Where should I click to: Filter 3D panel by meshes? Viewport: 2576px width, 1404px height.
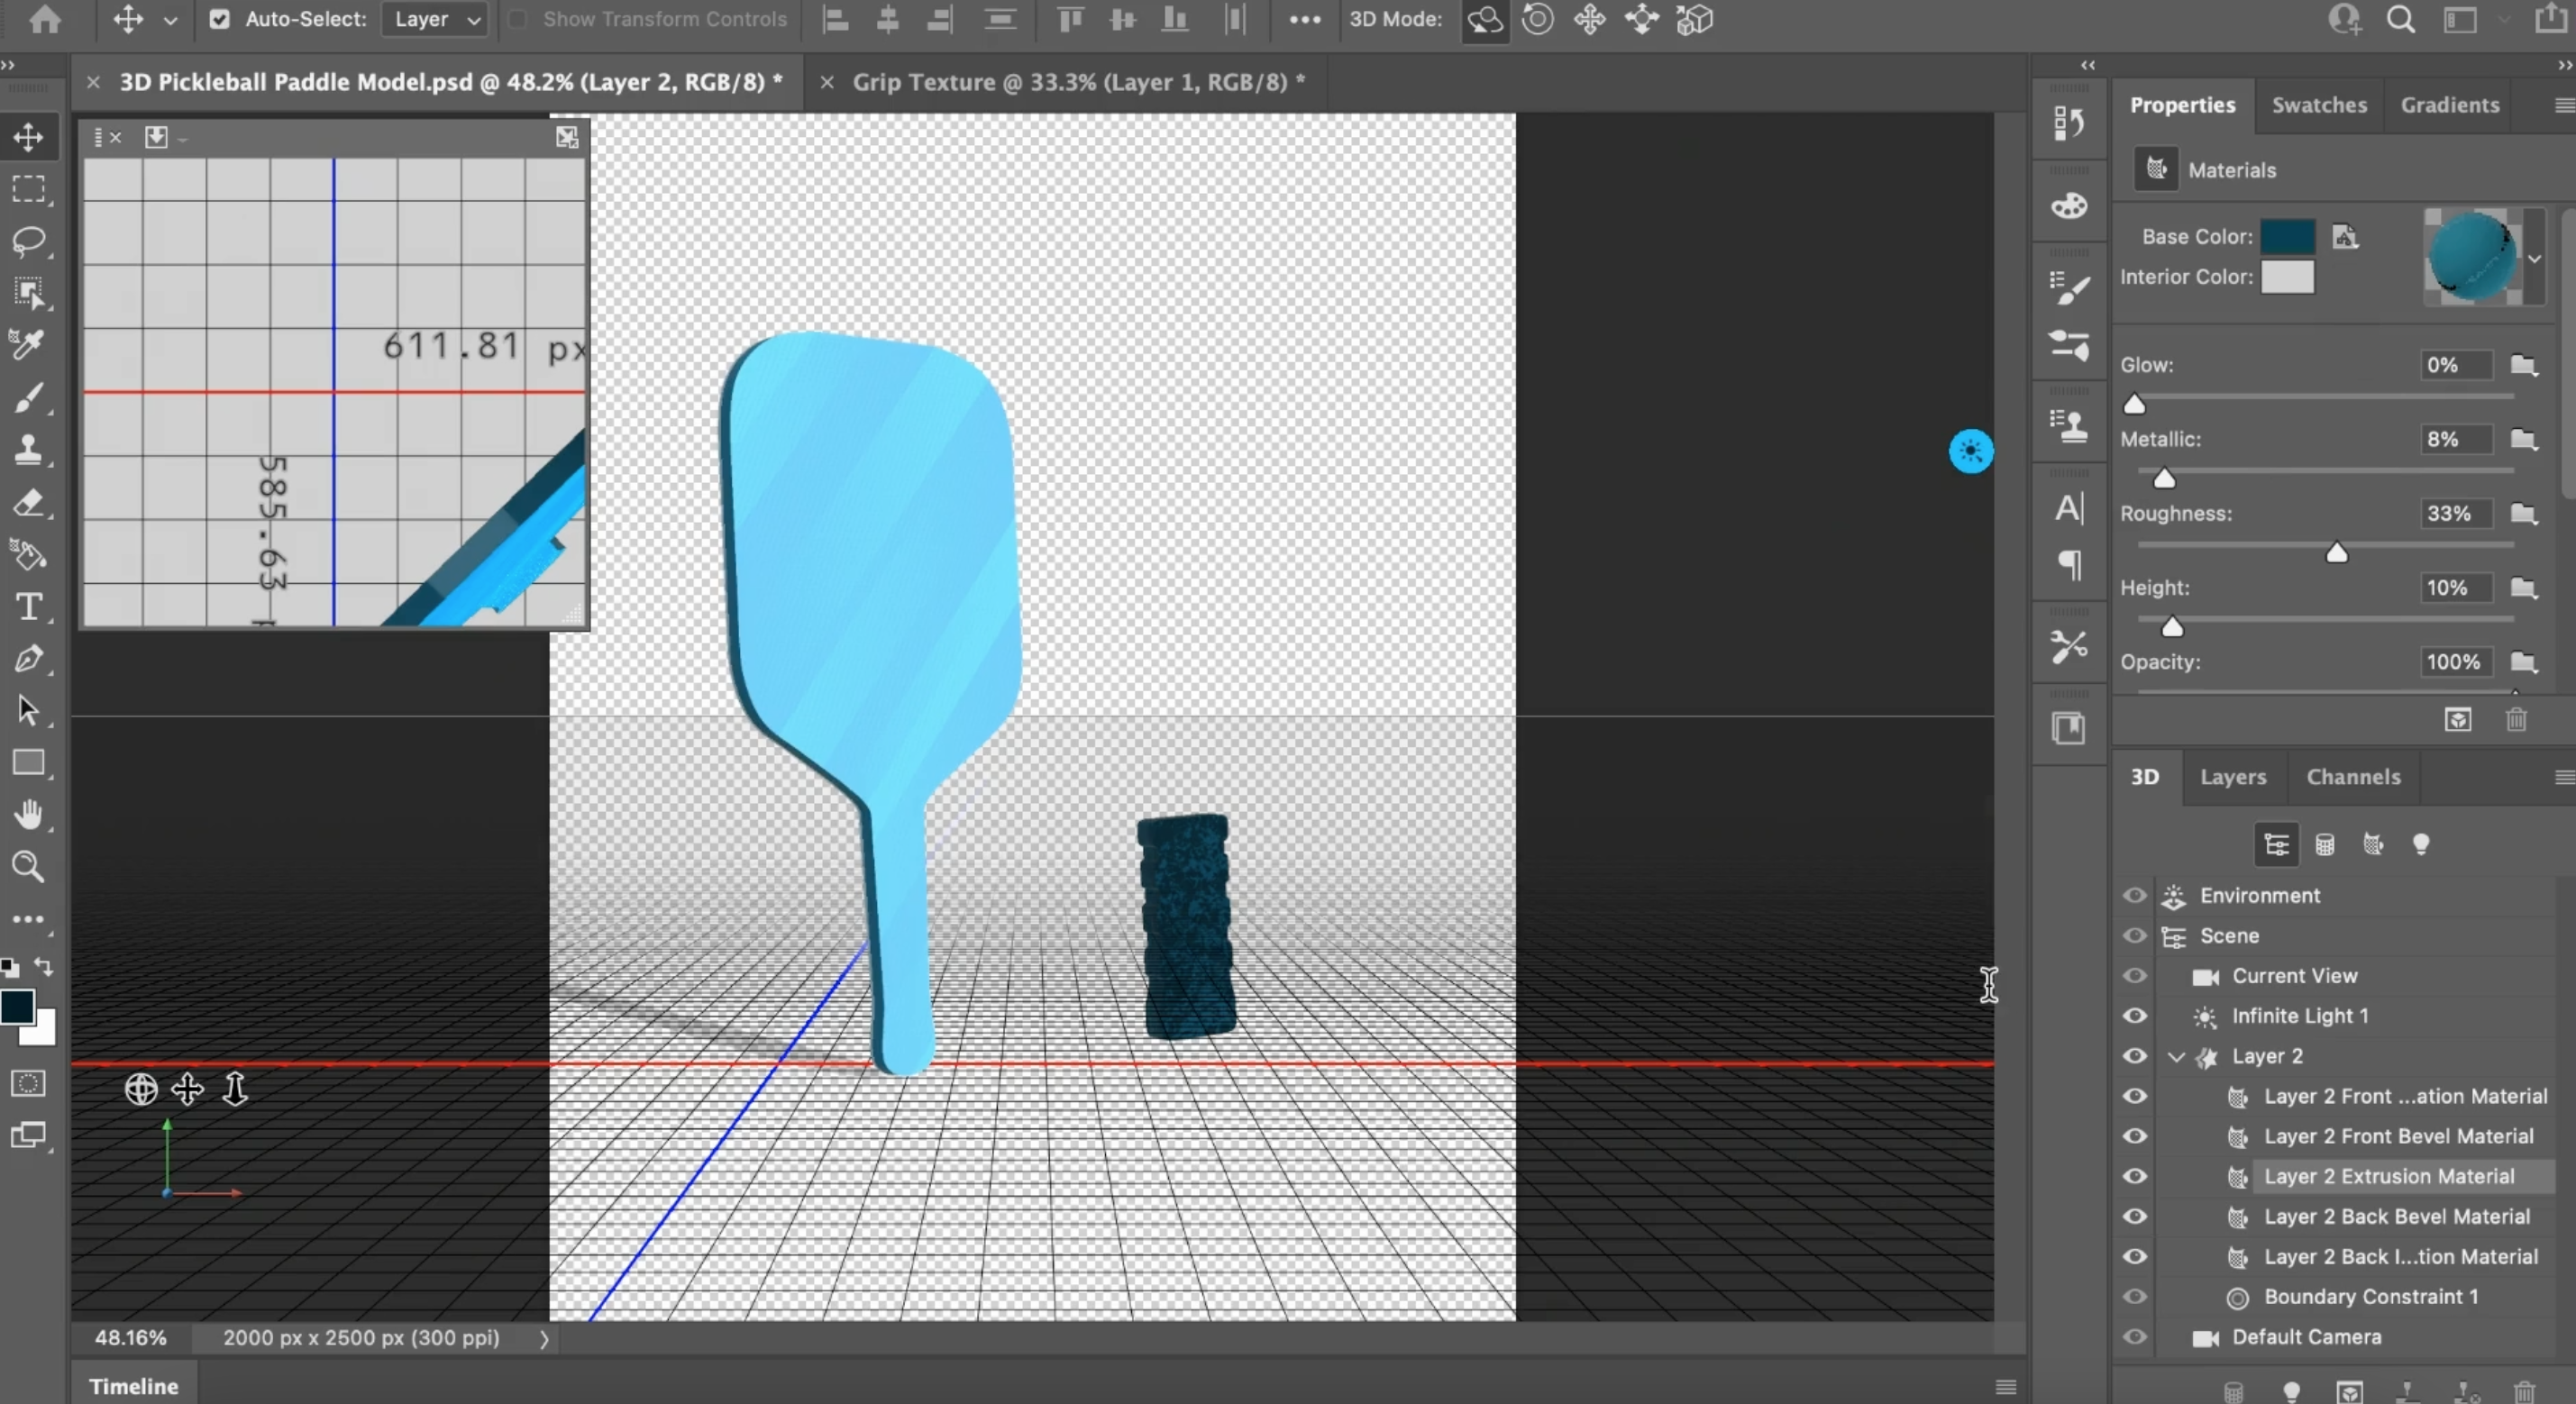click(2325, 845)
